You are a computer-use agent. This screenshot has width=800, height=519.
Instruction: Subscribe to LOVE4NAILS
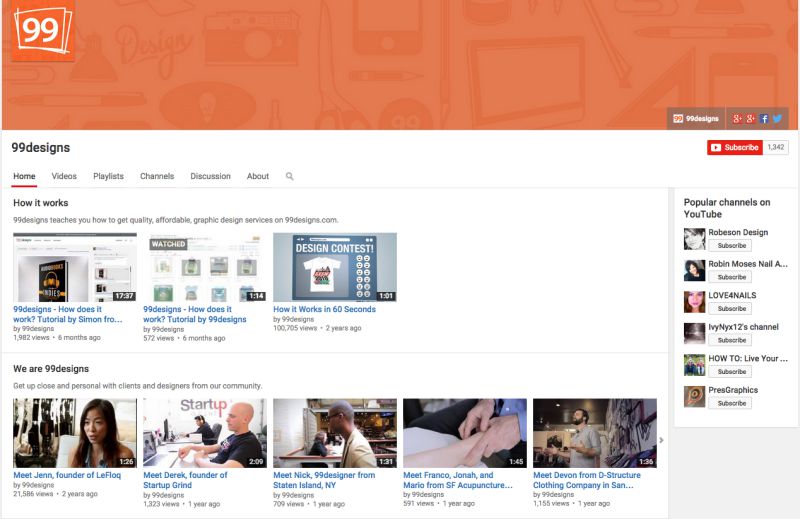pos(731,309)
